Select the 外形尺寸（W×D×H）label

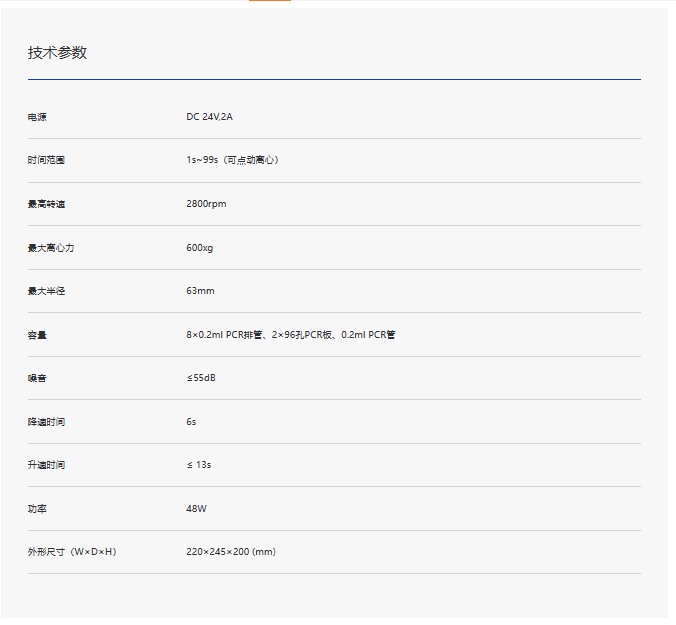(72, 552)
